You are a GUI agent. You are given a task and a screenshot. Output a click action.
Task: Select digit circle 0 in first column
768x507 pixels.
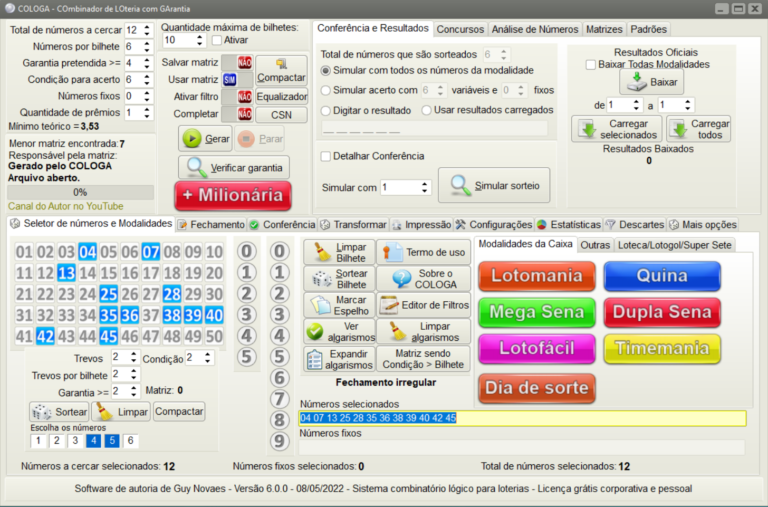tap(246, 251)
